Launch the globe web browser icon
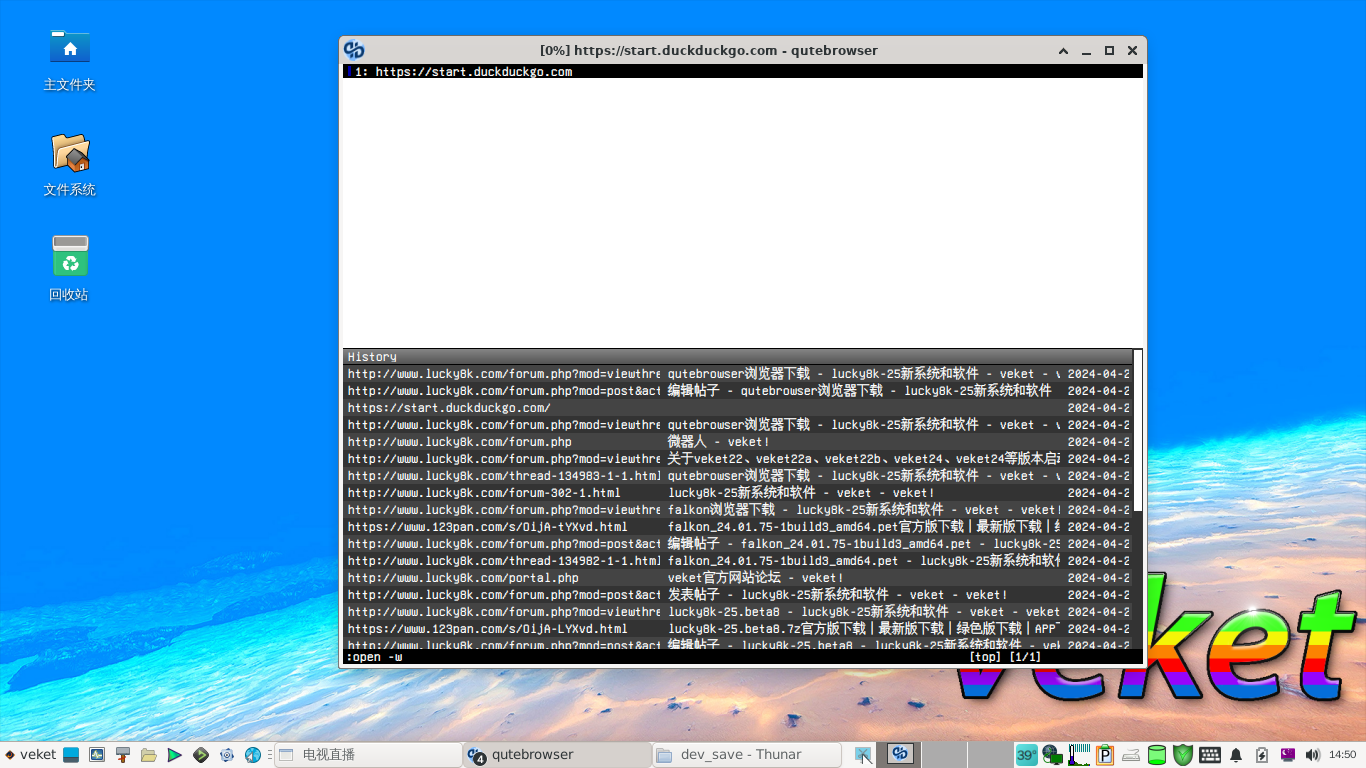 tap(253, 755)
